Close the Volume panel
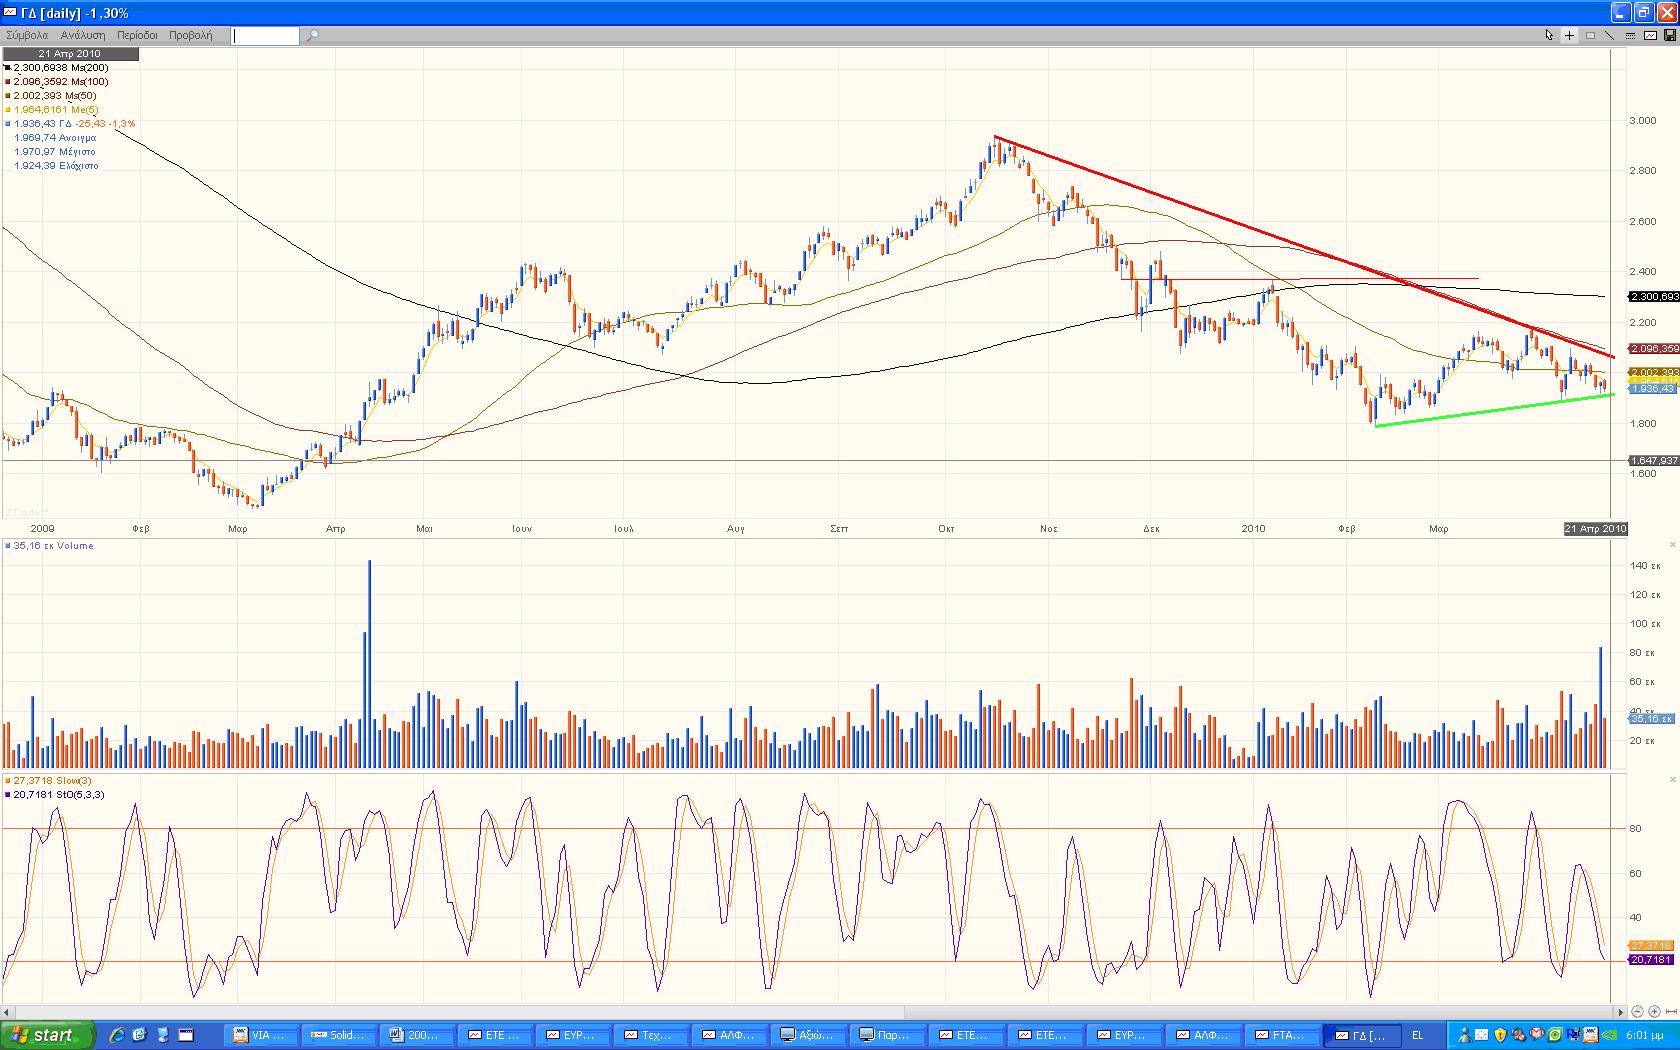The width and height of the screenshot is (1680, 1050). click(1673, 545)
